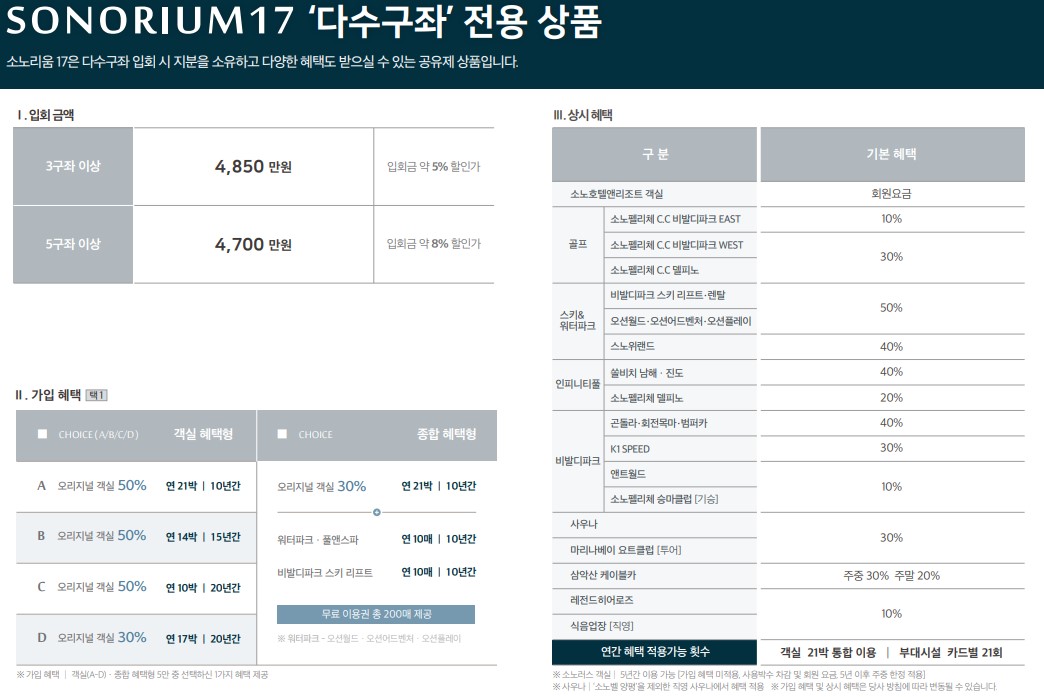Click the 10% cell for 비발디파크 EAST
The image size is (1044, 697).
892,219
